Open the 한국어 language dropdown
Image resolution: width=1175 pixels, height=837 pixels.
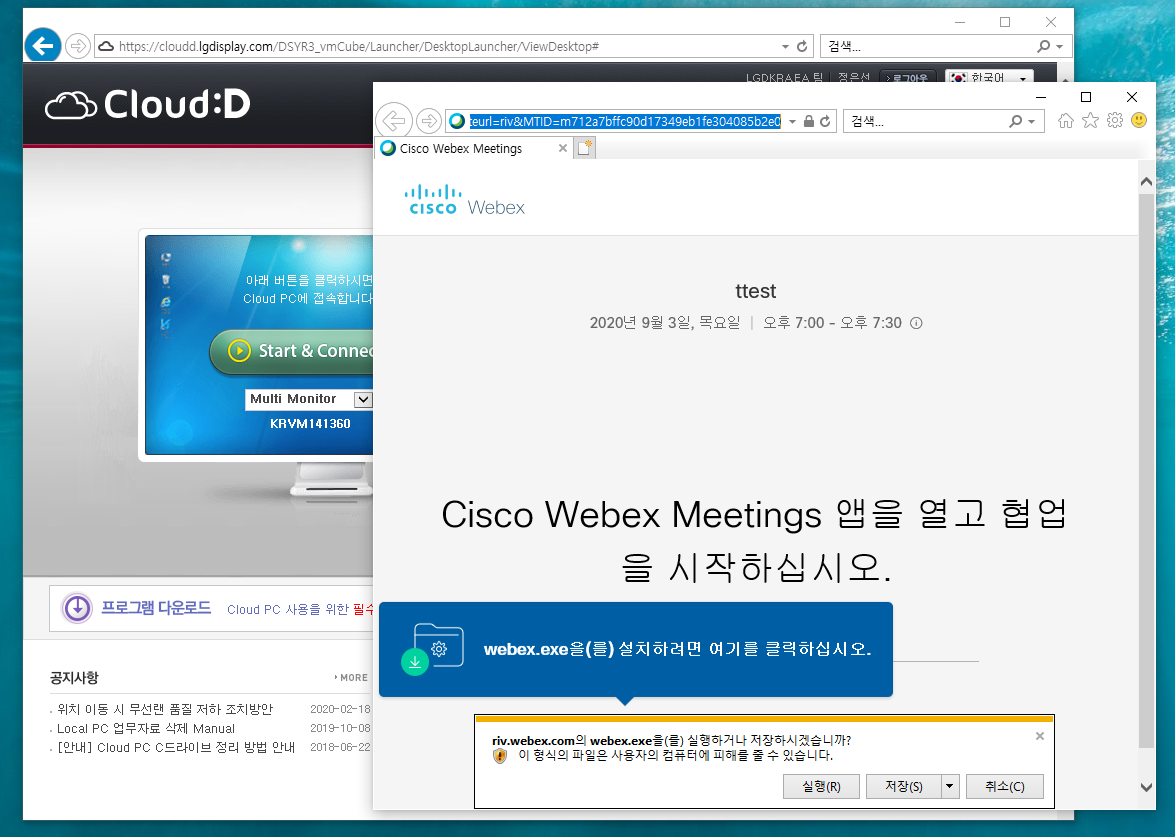pos(989,76)
